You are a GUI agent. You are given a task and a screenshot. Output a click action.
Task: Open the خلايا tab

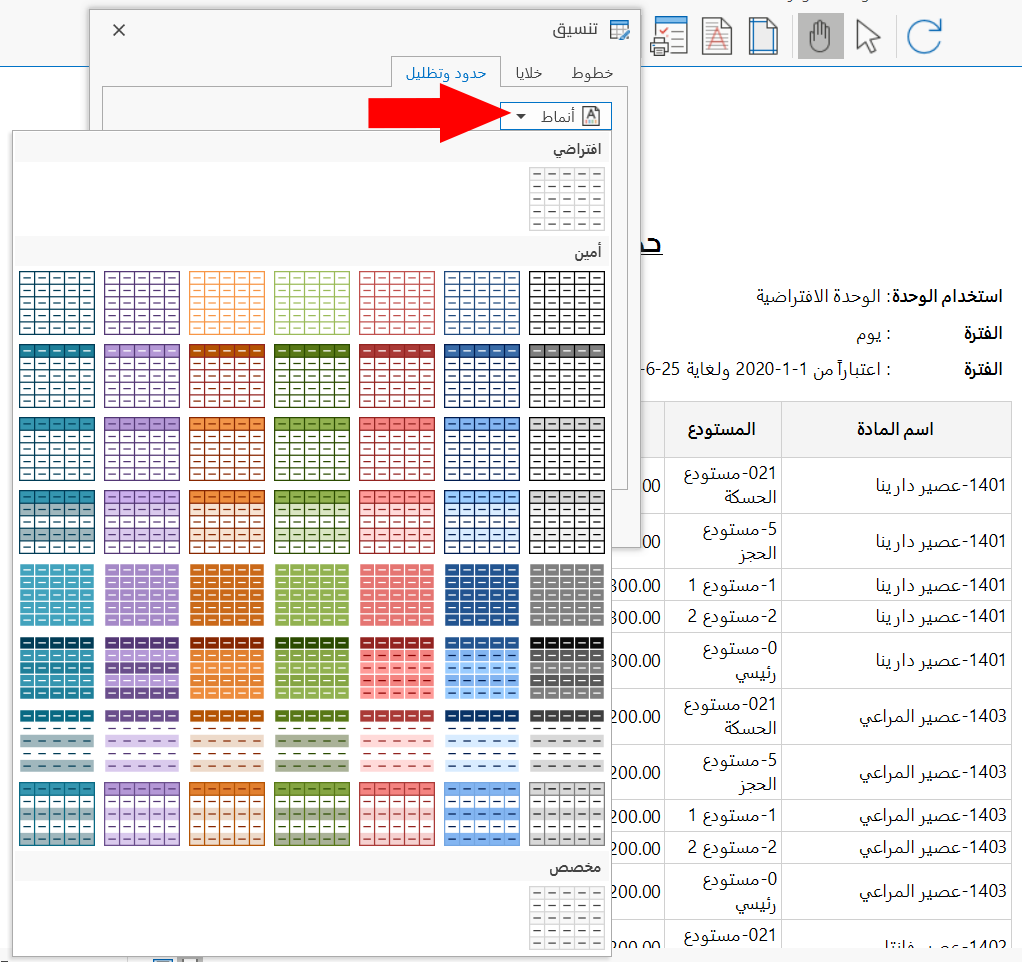529,73
